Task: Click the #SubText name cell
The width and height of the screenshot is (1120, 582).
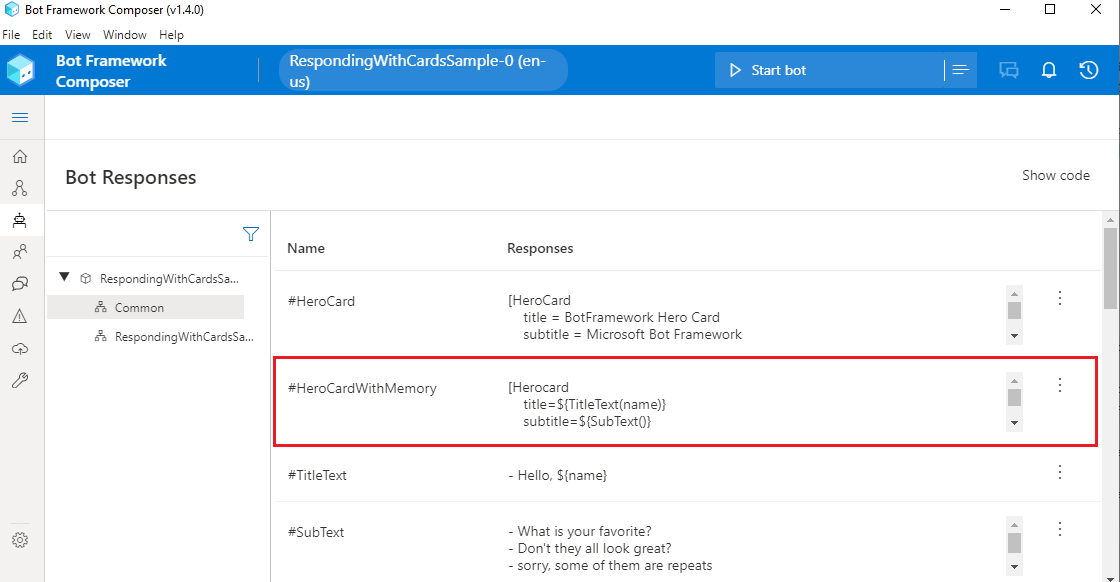Action: pos(316,533)
